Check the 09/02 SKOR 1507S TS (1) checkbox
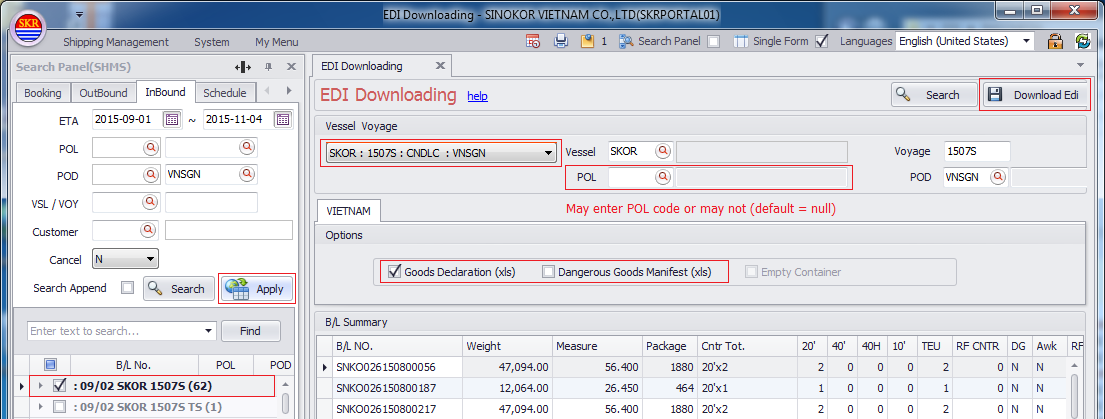The width and height of the screenshot is (1105, 419). click(60, 406)
